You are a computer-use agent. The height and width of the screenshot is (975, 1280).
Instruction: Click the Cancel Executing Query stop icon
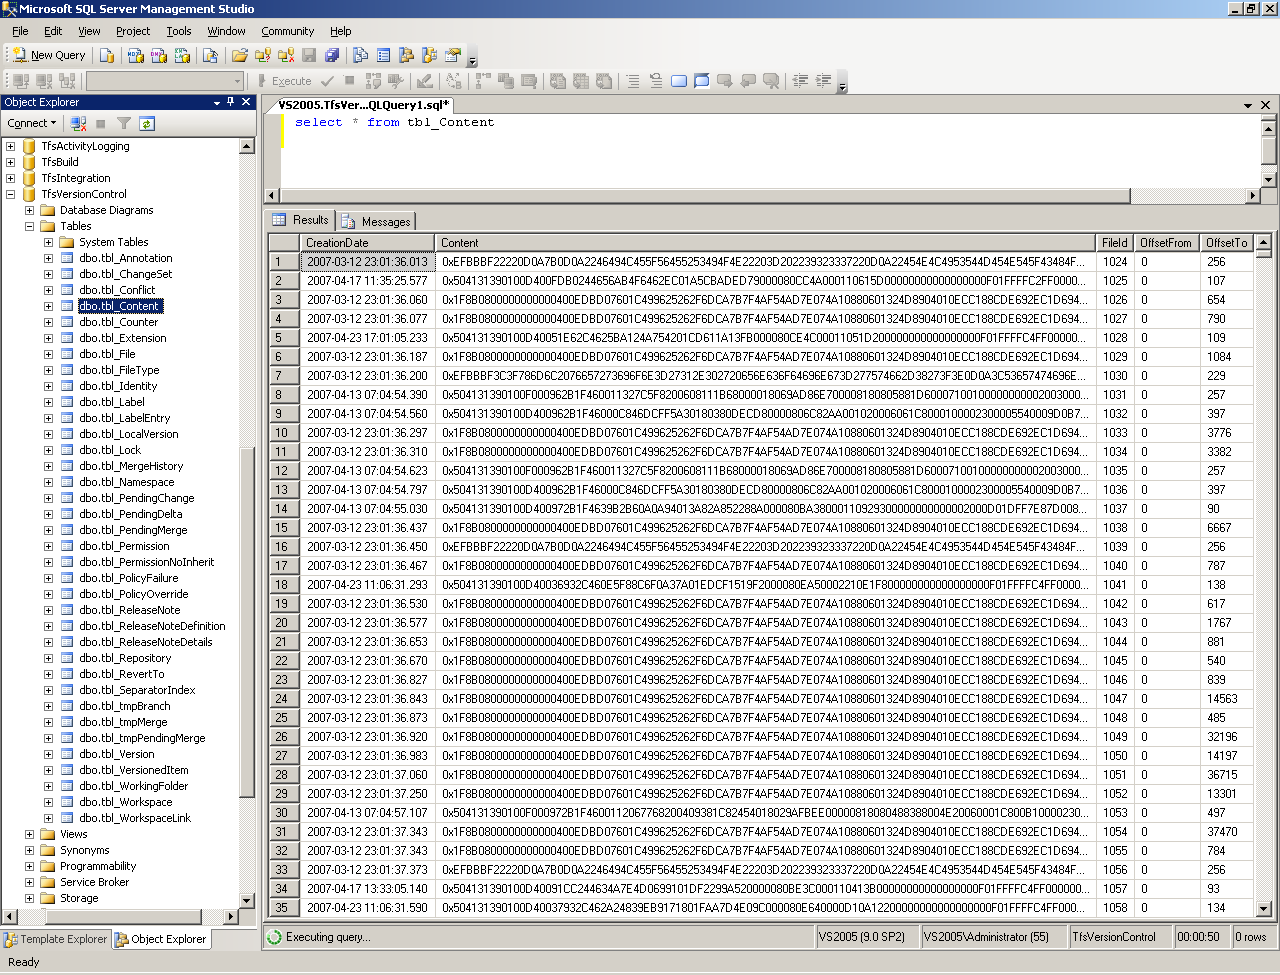[350, 81]
